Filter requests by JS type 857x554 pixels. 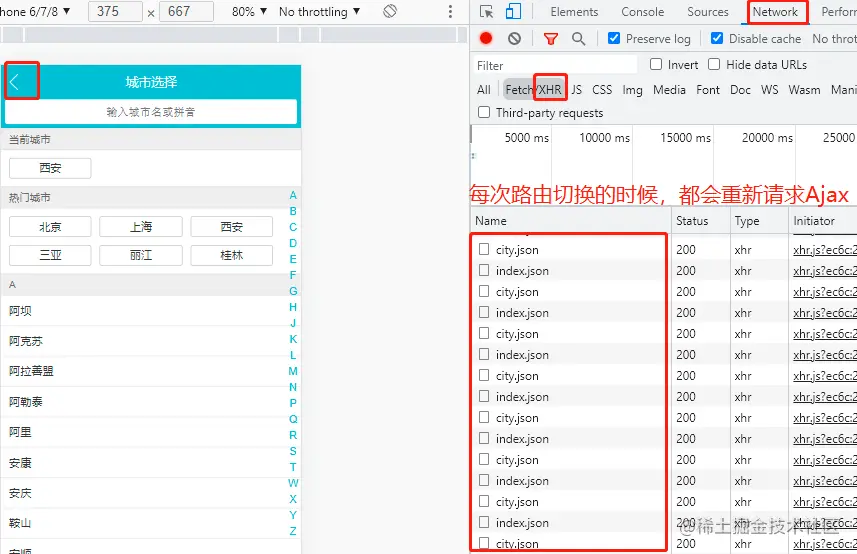(577, 90)
